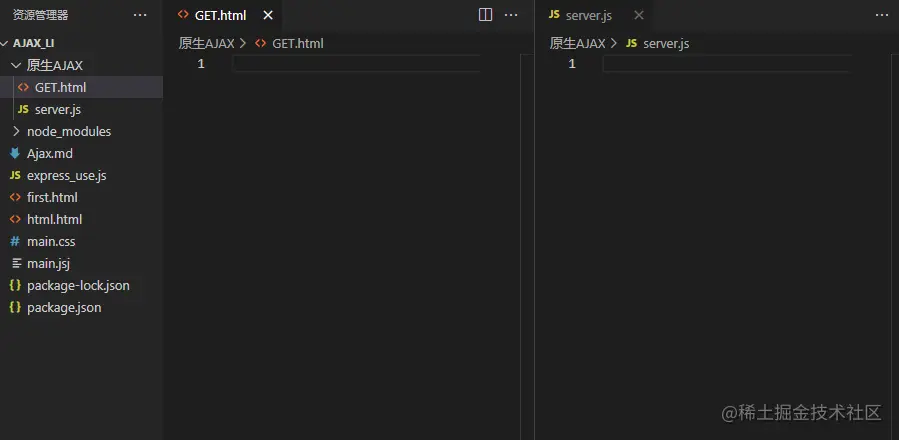Click the braces icon beside package-lock.json
899x440 pixels.
(x=15, y=285)
